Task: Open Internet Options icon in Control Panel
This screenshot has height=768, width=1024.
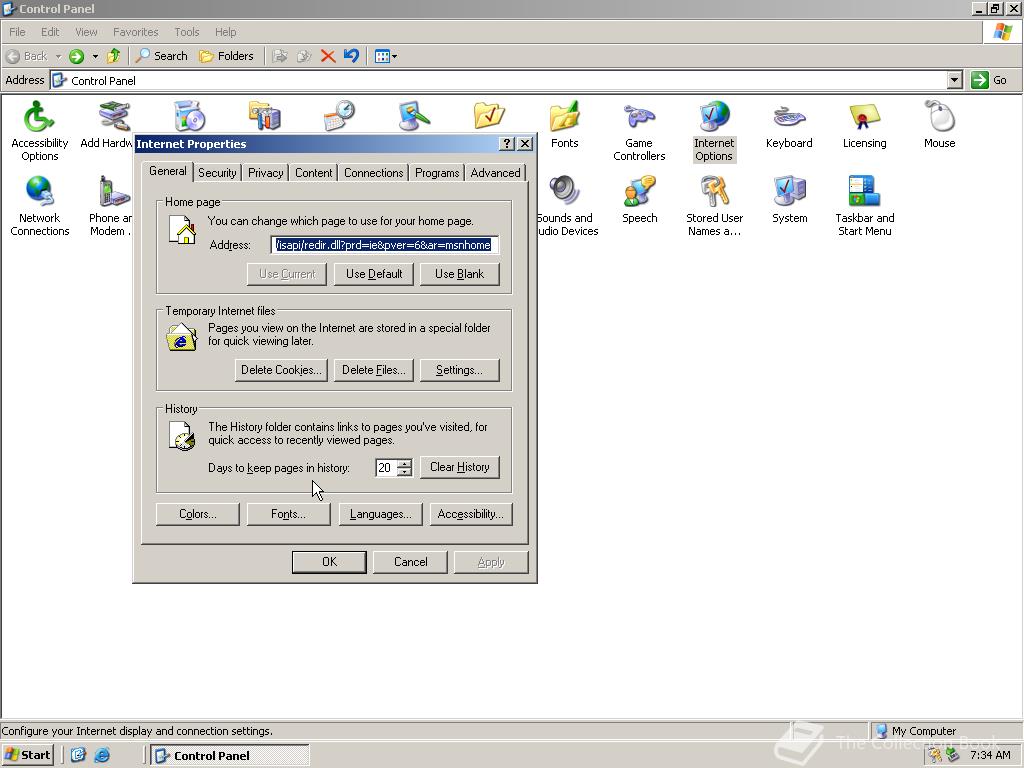Action: (x=714, y=130)
